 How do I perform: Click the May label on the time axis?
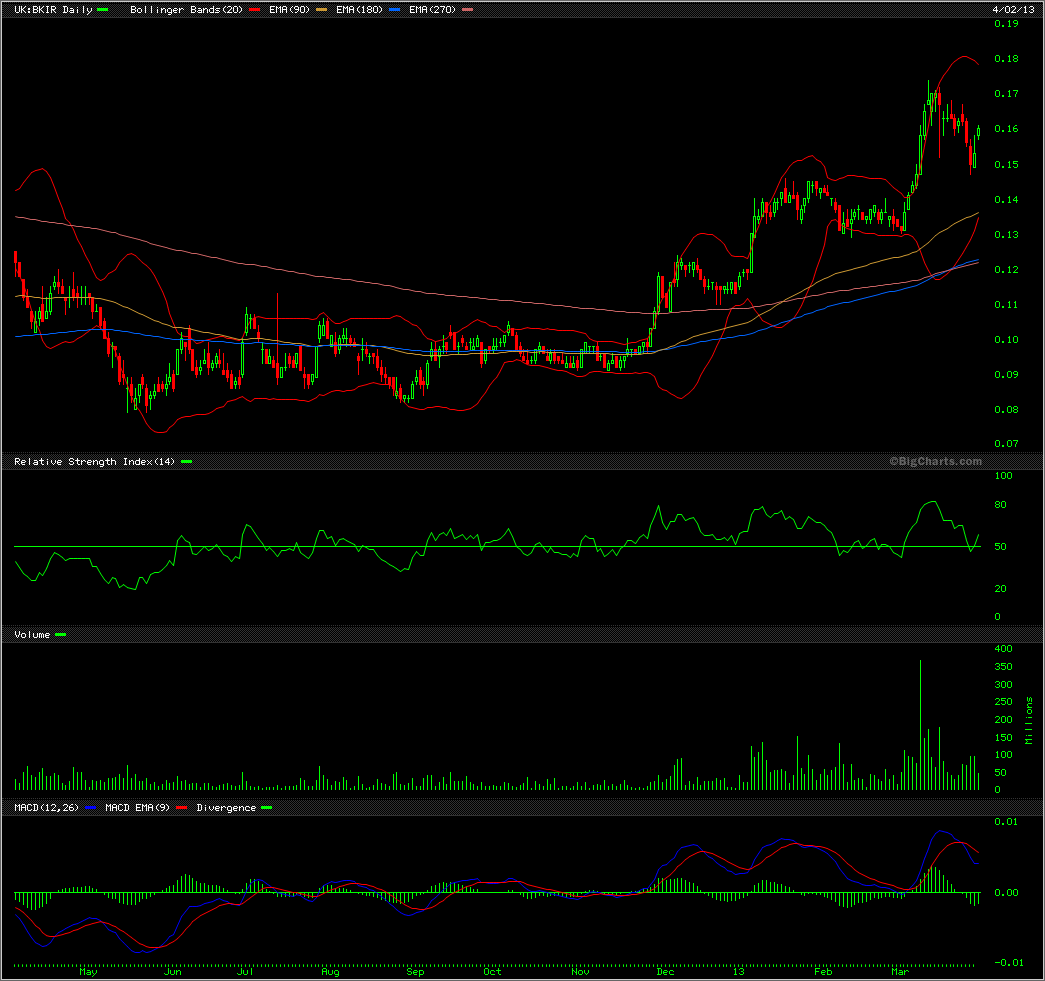pos(89,971)
